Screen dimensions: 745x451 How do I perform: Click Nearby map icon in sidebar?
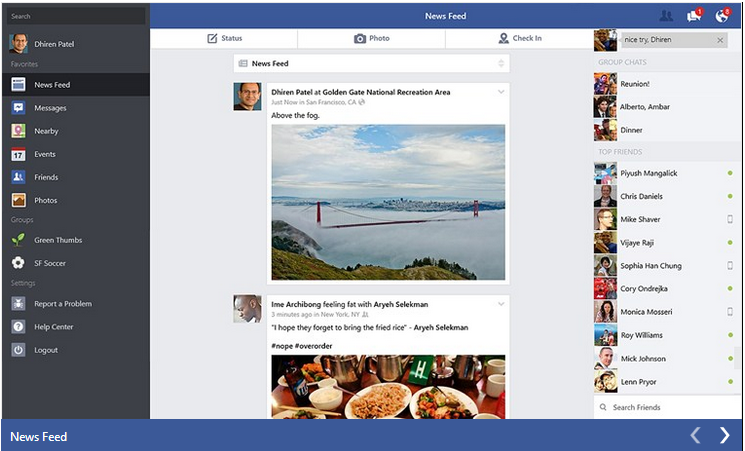coord(19,131)
